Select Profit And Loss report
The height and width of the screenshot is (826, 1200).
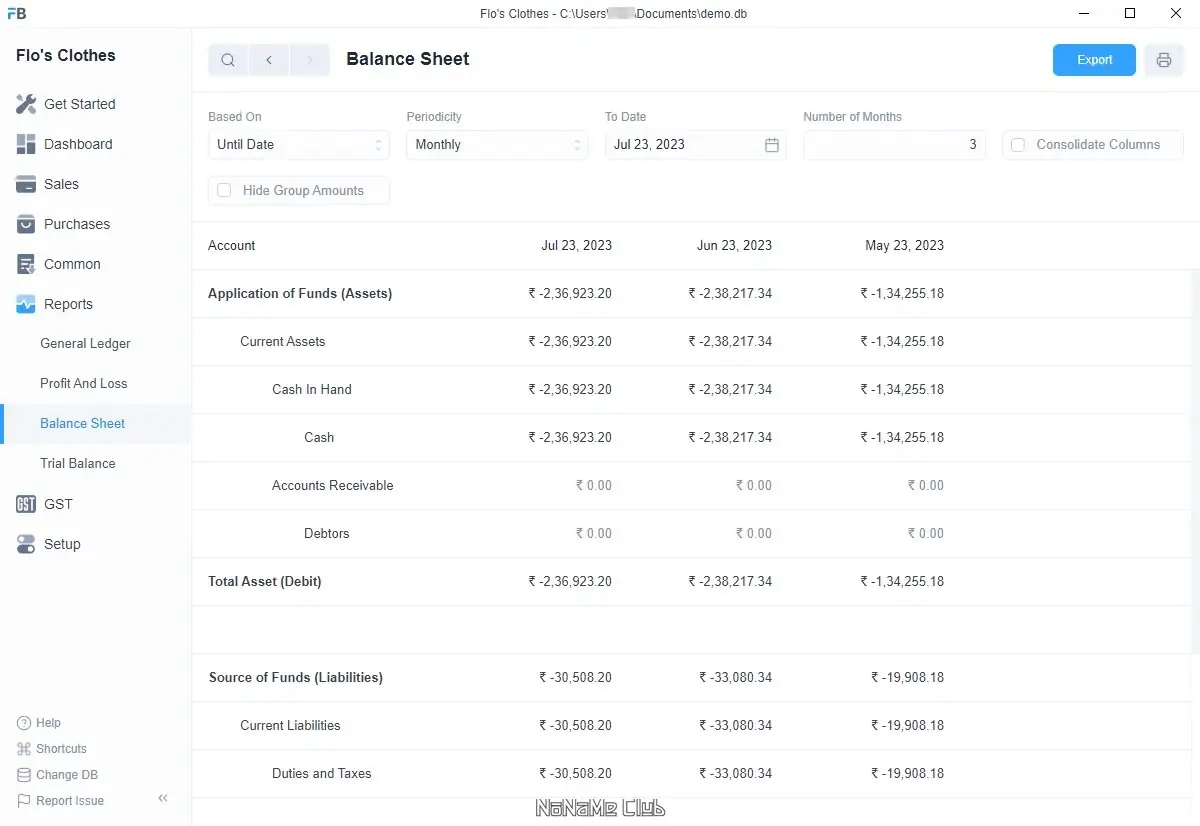83,384
